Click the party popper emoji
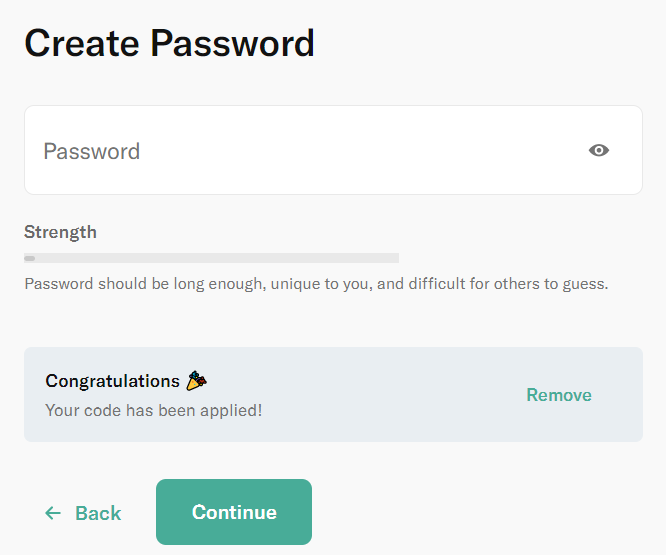This screenshot has width=666, height=555. click(196, 380)
